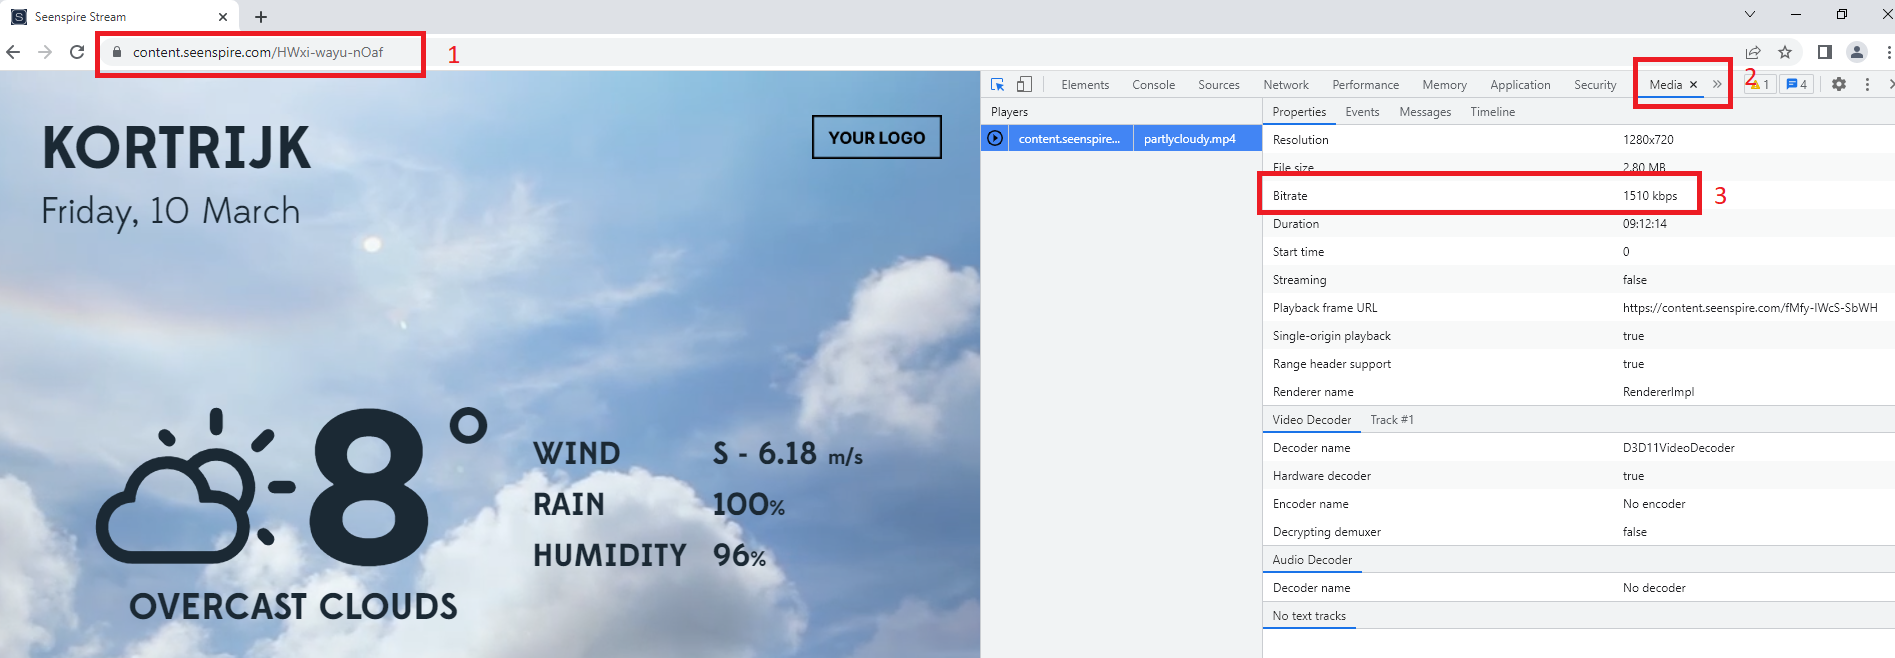The width and height of the screenshot is (1895, 658).
Task: Select the Seenspire Stream browser tab
Action: (x=120, y=17)
